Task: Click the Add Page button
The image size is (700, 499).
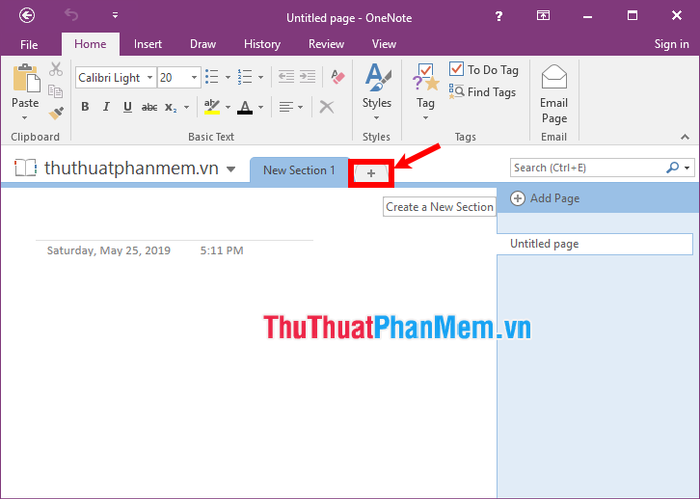Action: coord(545,198)
